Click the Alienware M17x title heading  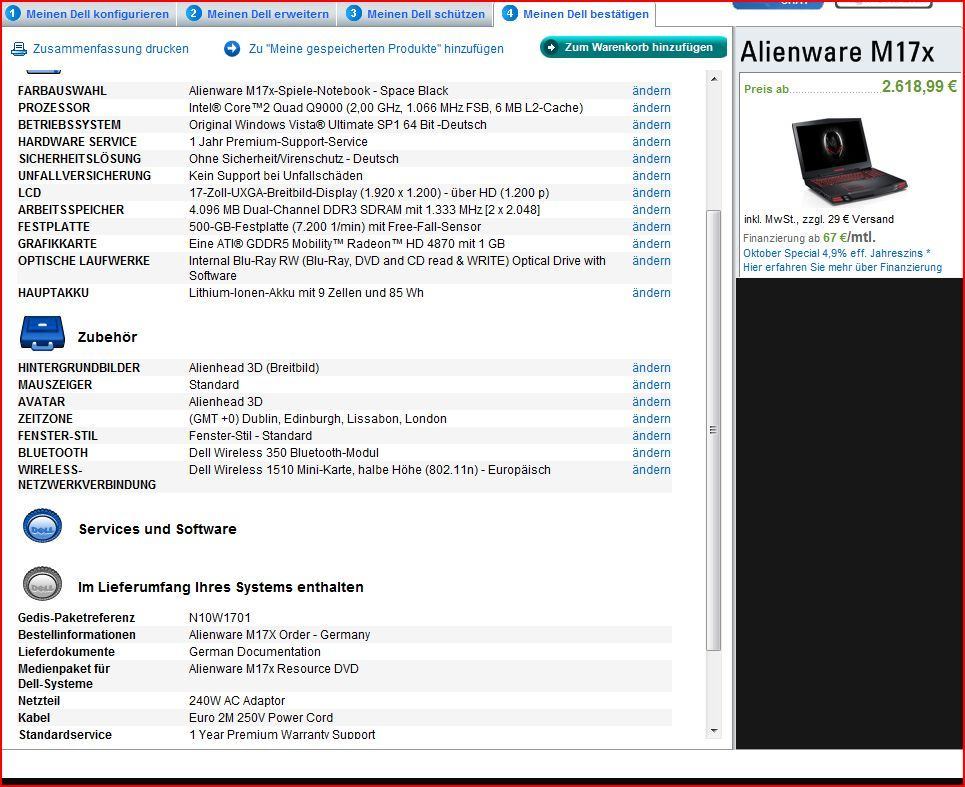(837, 51)
